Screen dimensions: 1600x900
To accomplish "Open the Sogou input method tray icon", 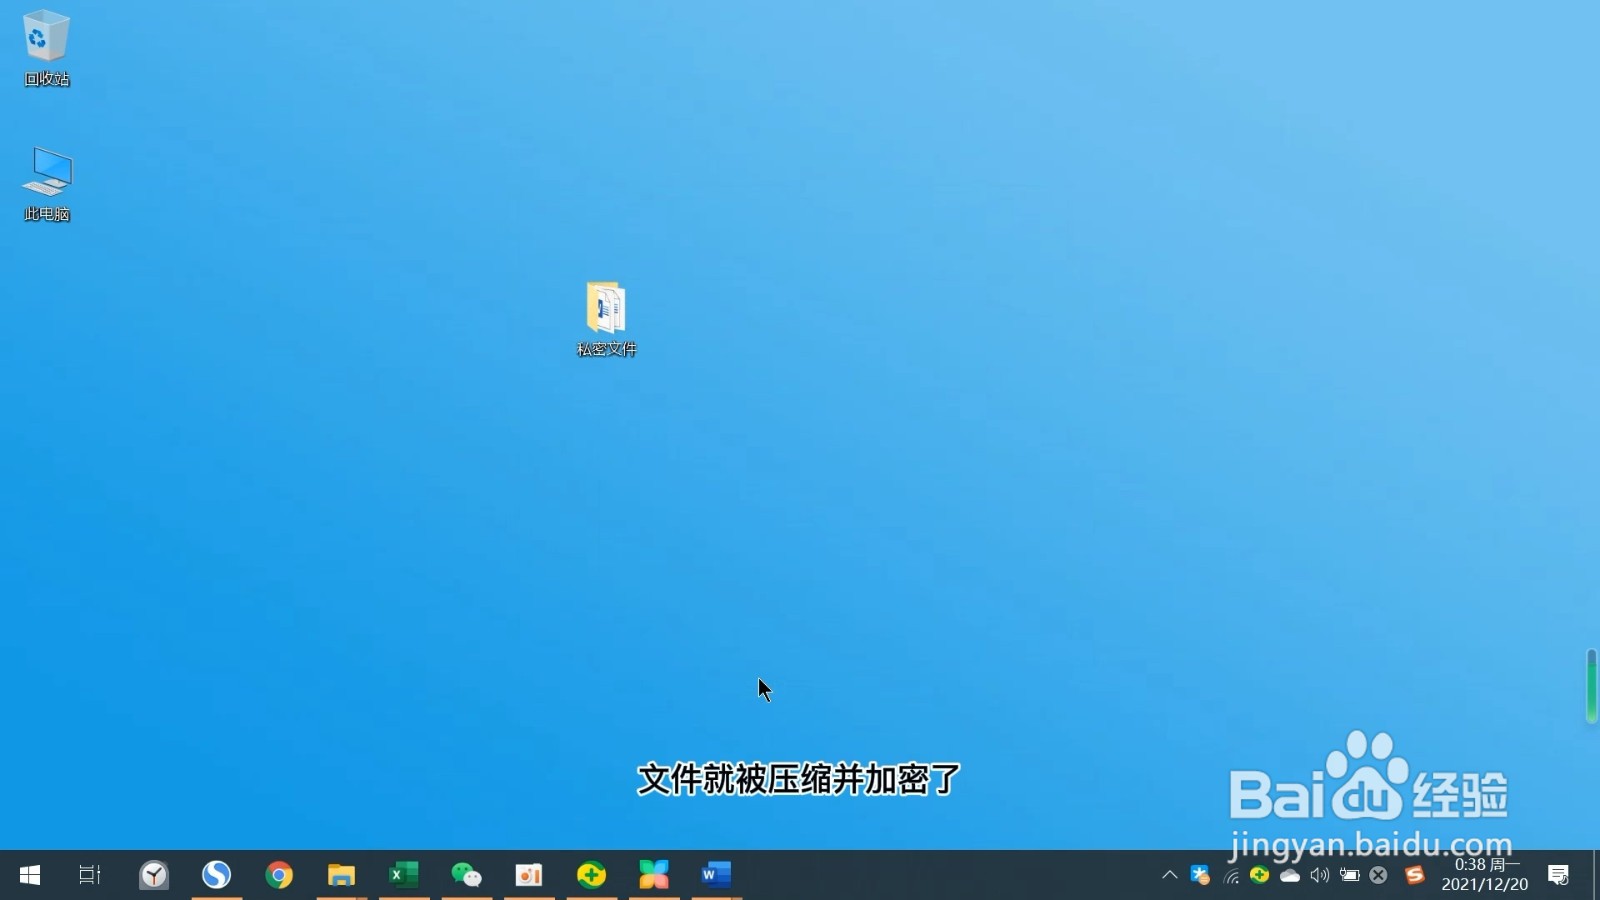I will (1413, 875).
